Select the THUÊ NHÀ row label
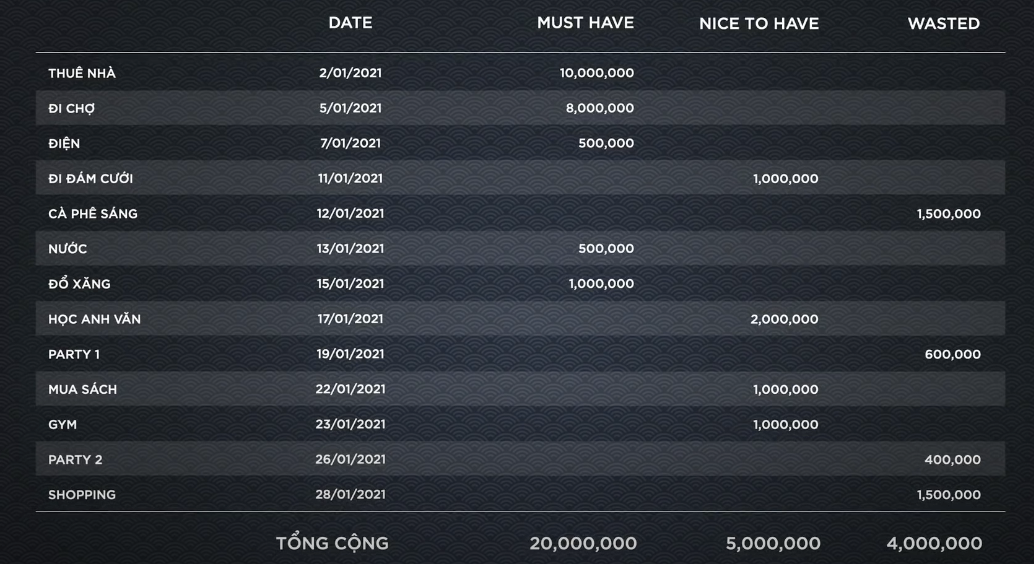This screenshot has height=564, width=1034. point(82,73)
